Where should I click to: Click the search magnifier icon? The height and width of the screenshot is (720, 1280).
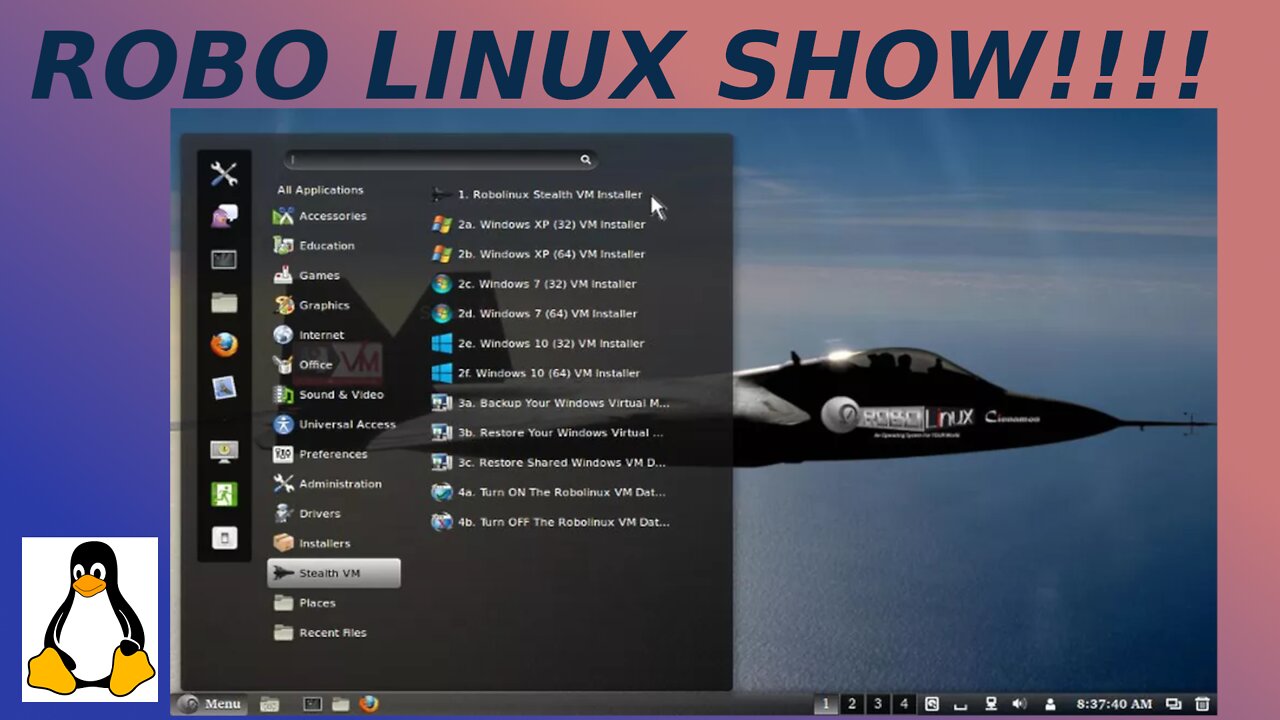coord(586,159)
